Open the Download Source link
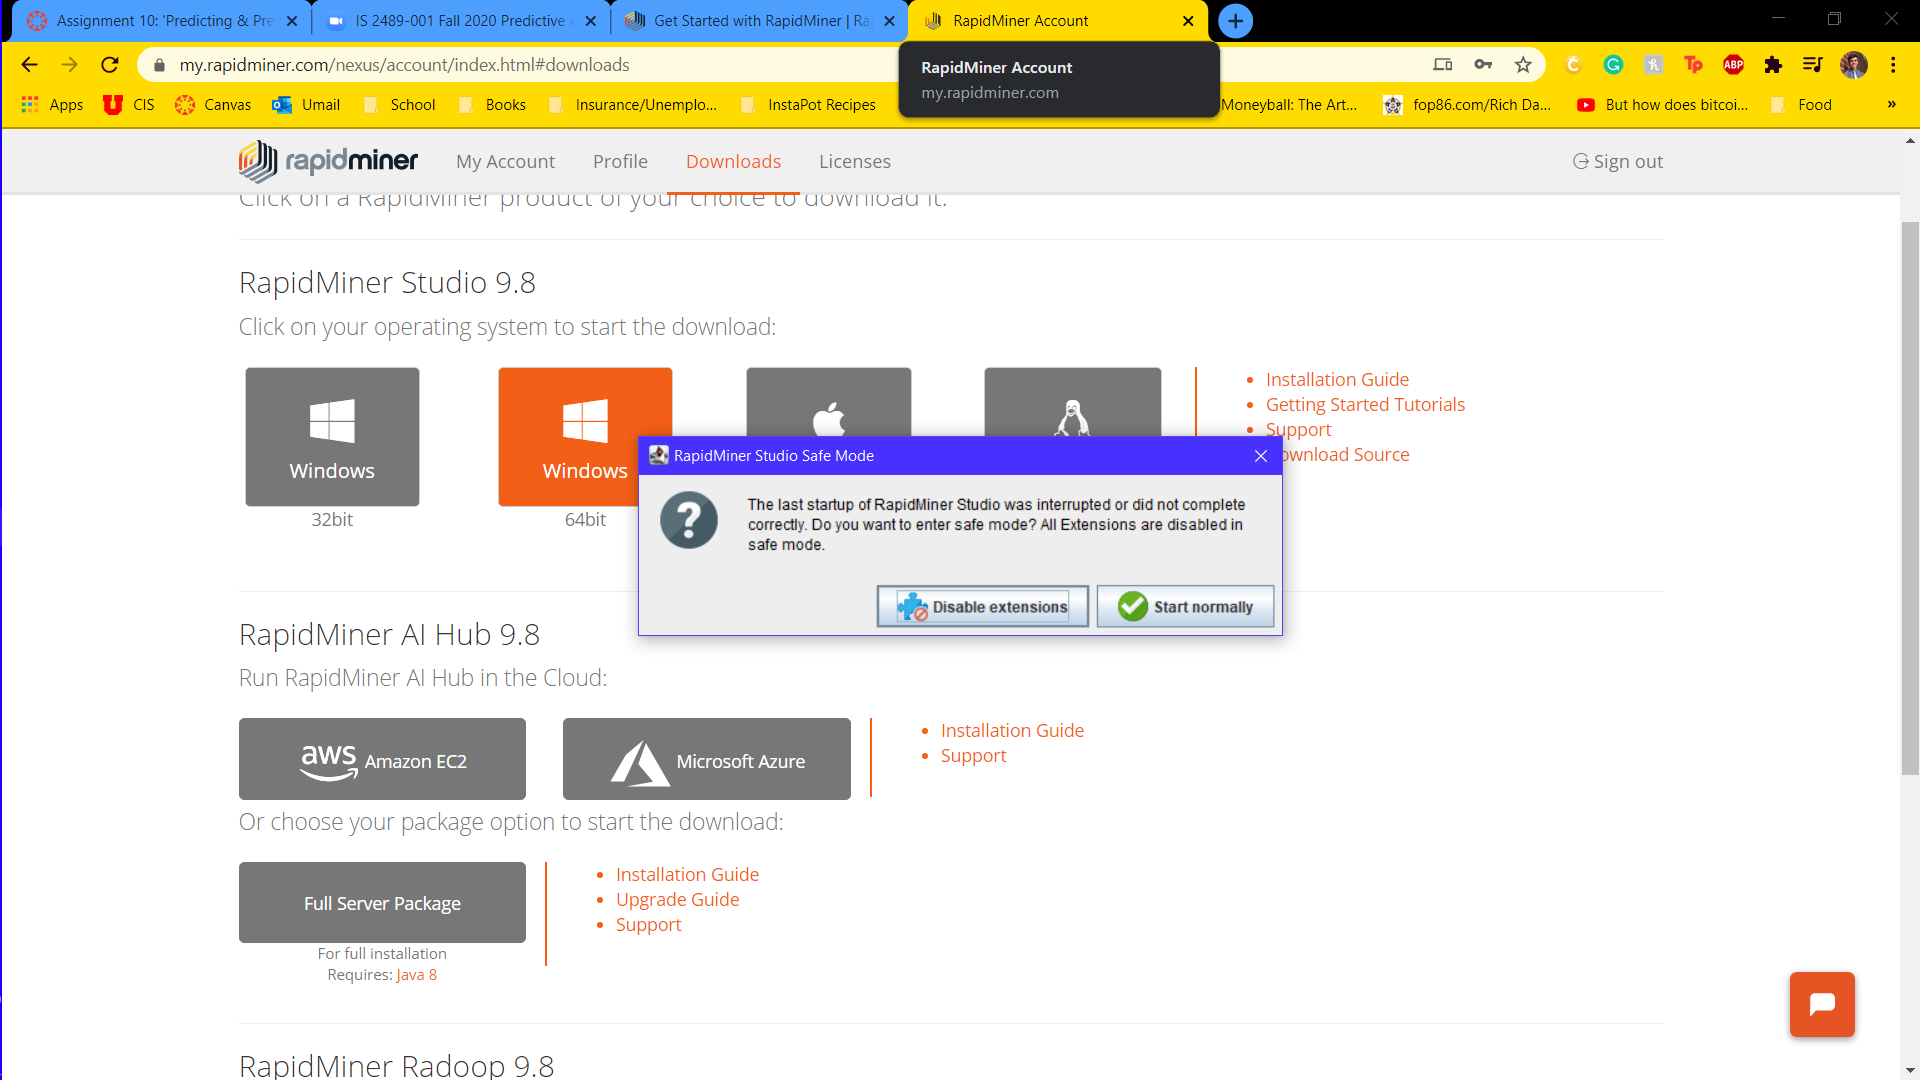This screenshot has height=1080, width=1920. [x=1346, y=455]
